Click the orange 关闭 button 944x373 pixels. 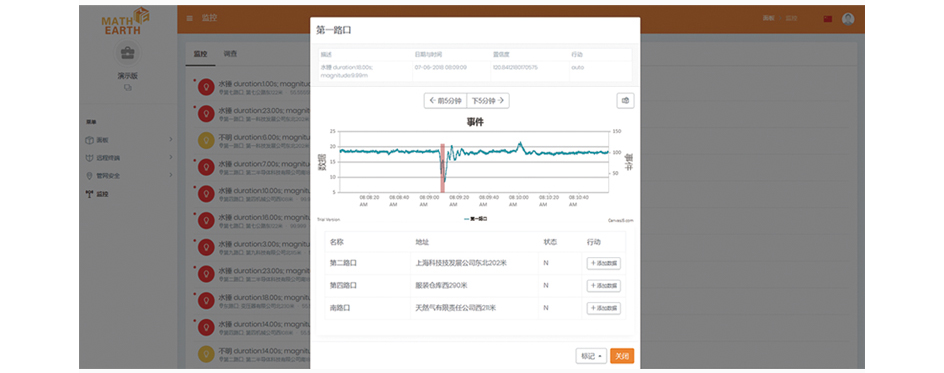622,356
